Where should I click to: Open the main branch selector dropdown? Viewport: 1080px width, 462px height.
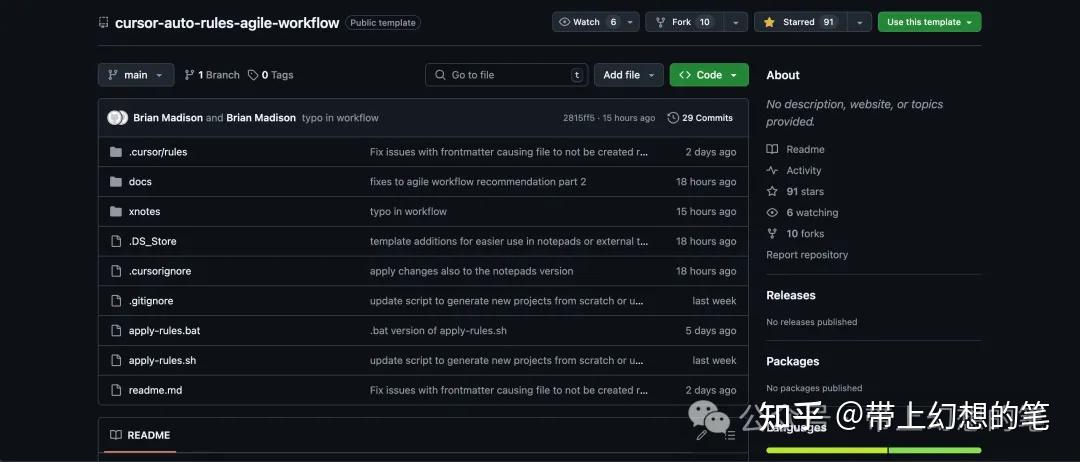pos(136,75)
